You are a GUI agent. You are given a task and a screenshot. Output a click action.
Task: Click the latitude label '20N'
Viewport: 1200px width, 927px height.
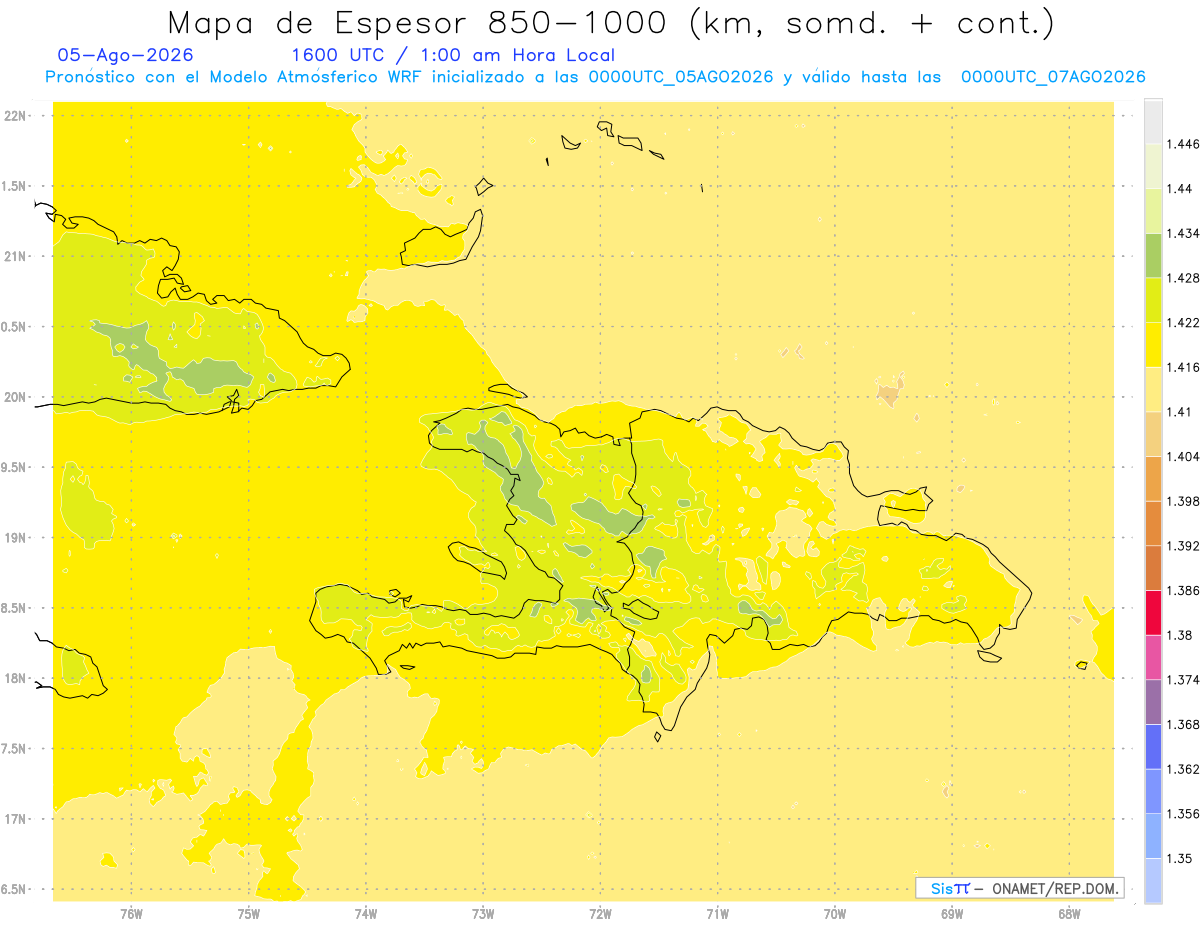(15, 397)
